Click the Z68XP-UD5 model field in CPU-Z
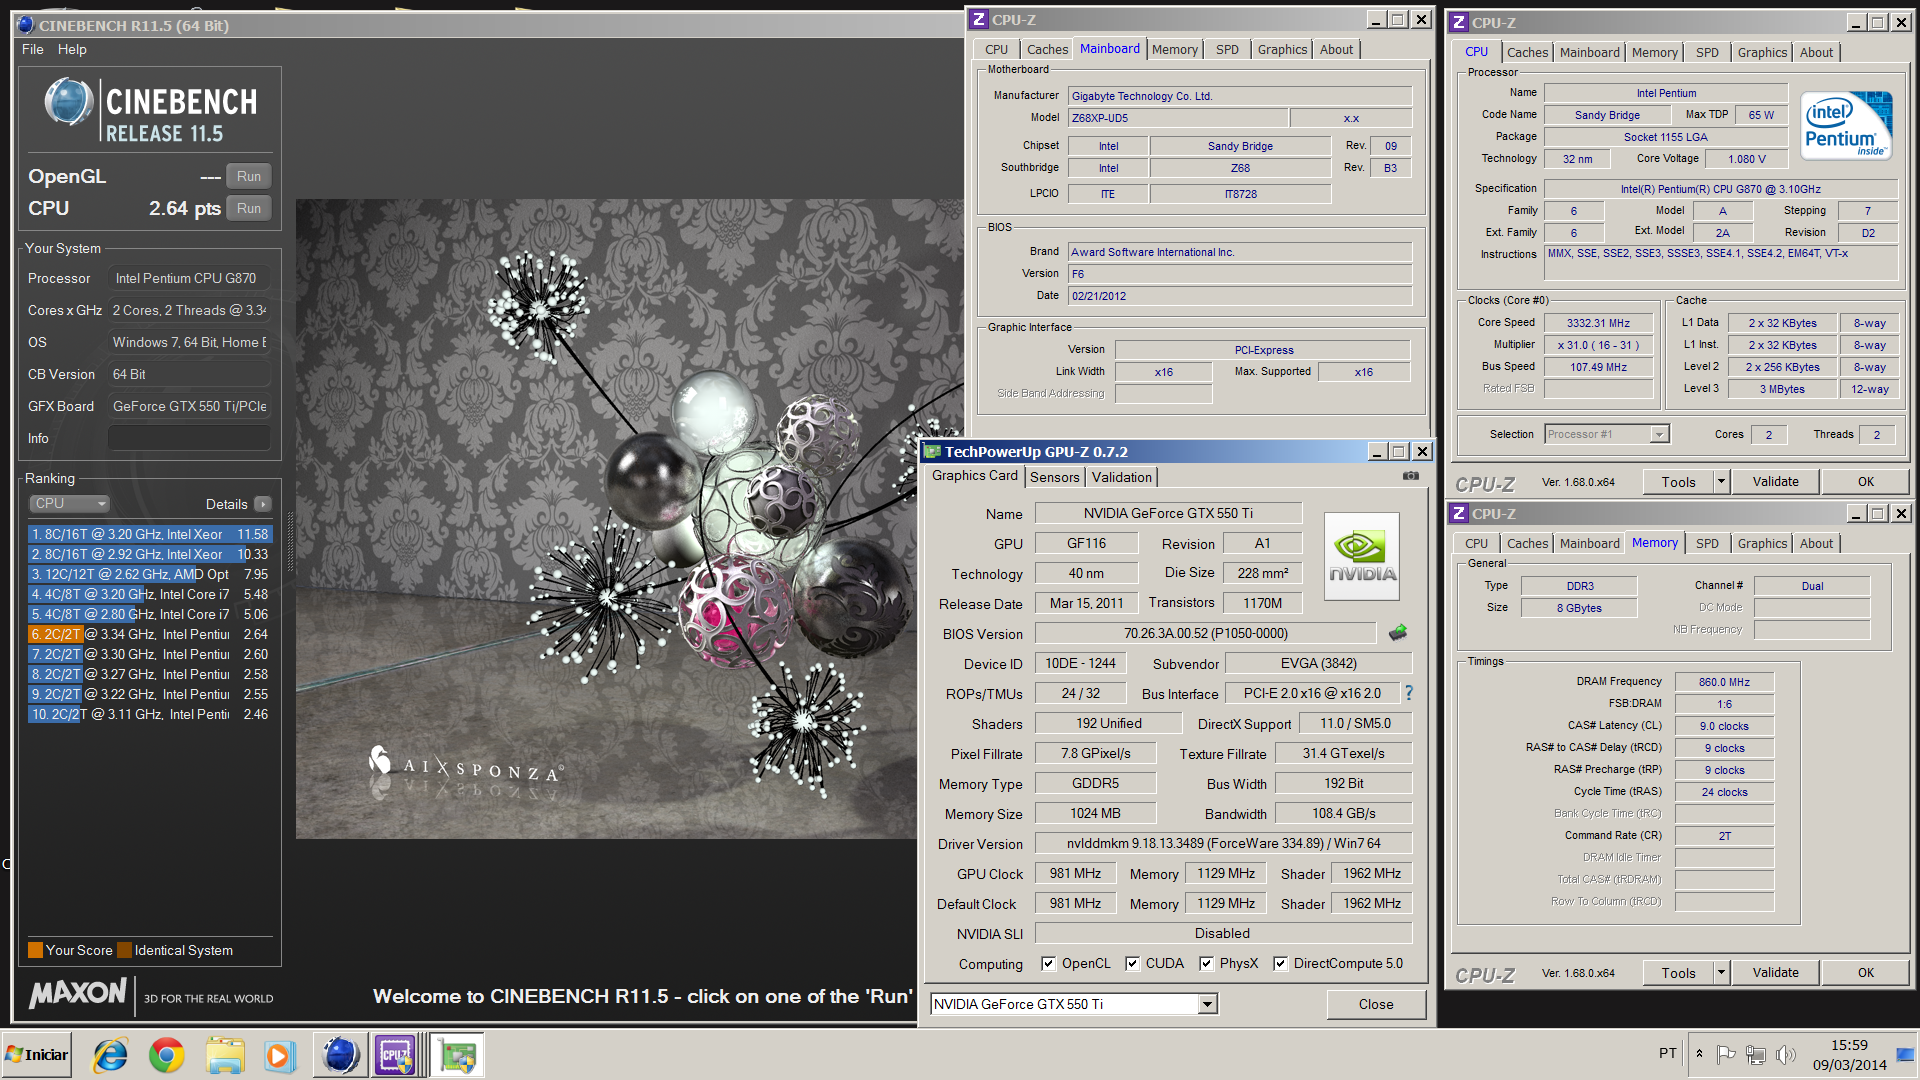Image resolution: width=1920 pixels, height=1080 pixels. tap(1178, 118)
